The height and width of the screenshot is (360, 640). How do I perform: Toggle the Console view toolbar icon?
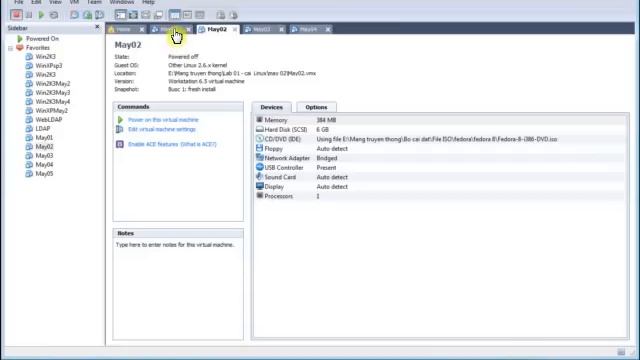[187, 15]
